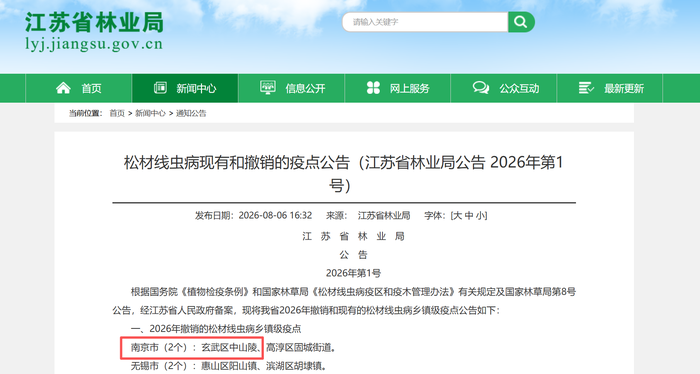Viewport: 700px width, 374px height.
Task: Set font size to 中
Action: point(469,216)
